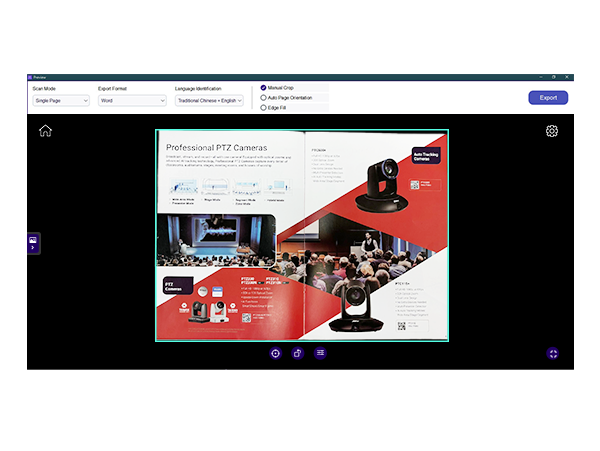The height and width of the screenshot is (451, 600).
Task: Click the Preview app icon in title bar
Action: [31, 76]
